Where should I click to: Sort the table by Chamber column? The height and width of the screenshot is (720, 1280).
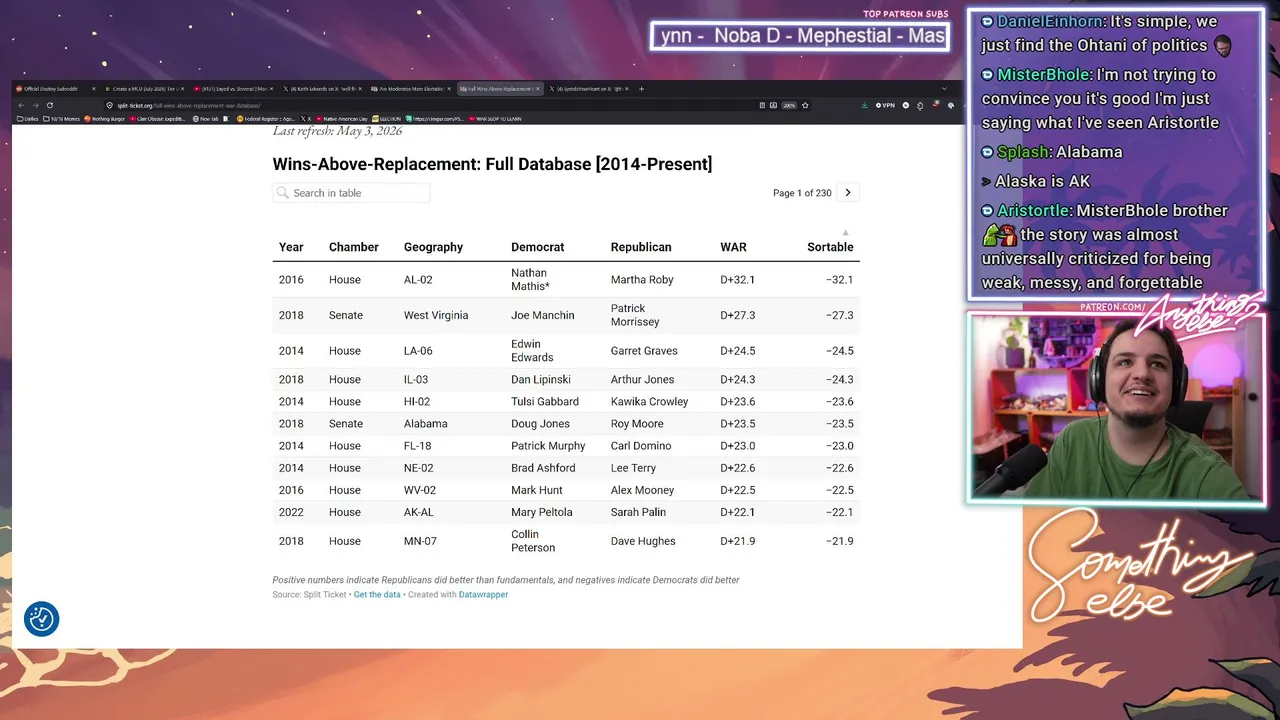click(354, 247)
